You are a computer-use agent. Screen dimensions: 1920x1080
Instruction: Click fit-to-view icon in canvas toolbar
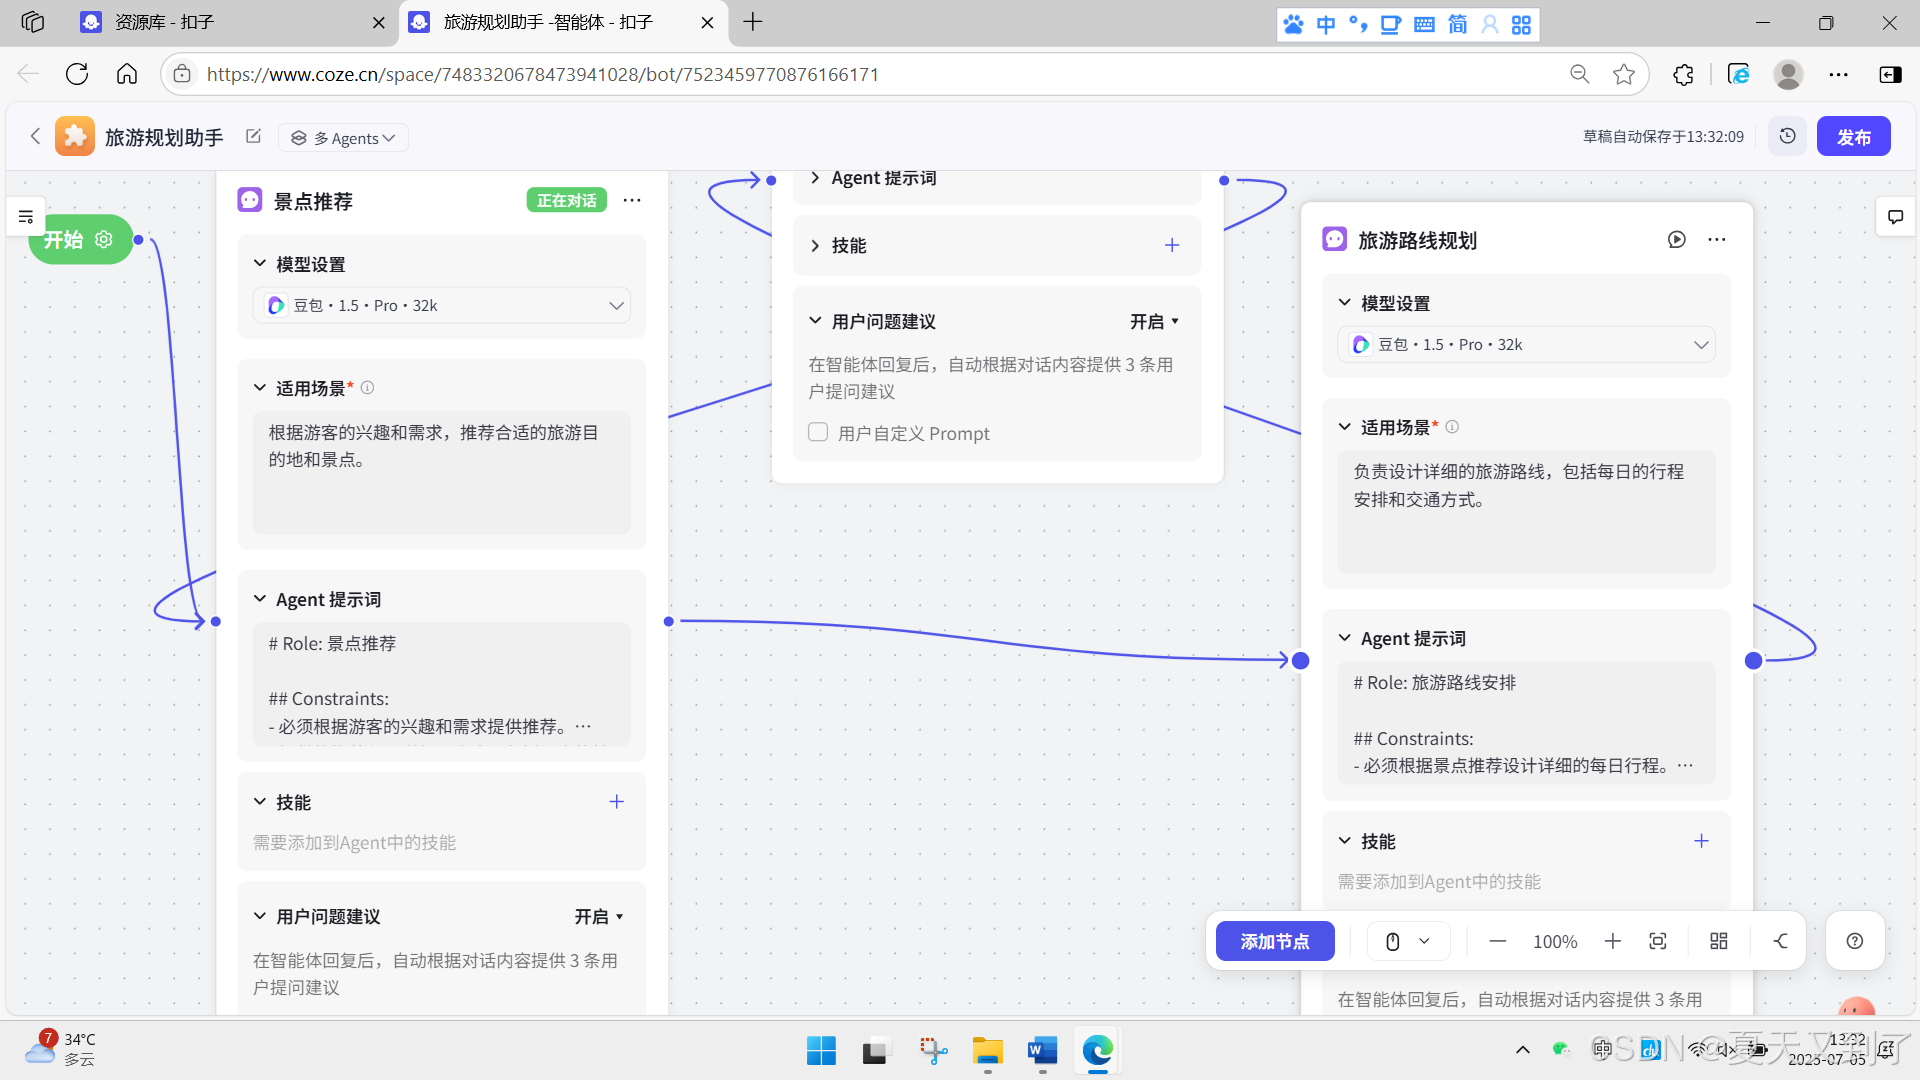pyautogui.click(x=1658, y=941)
